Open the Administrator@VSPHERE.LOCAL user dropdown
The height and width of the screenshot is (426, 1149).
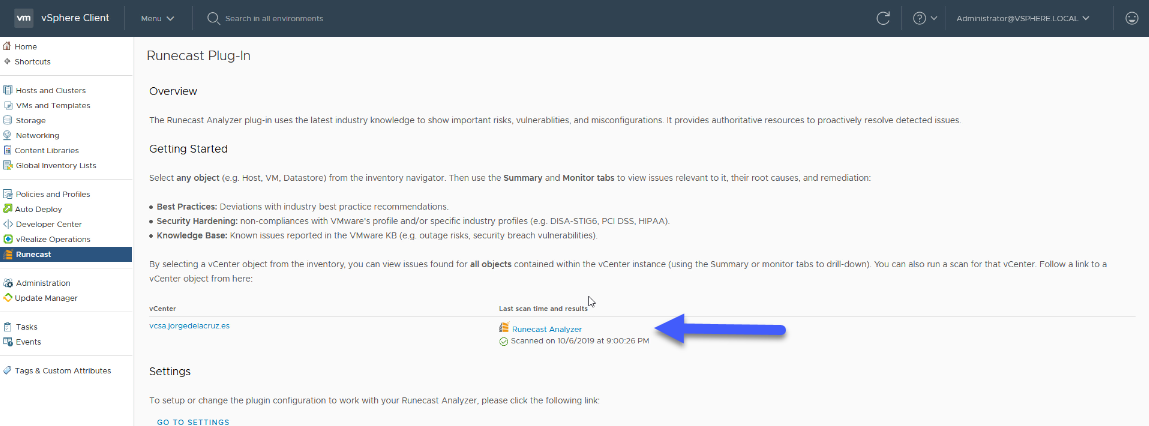click(x=1022, y=18)
